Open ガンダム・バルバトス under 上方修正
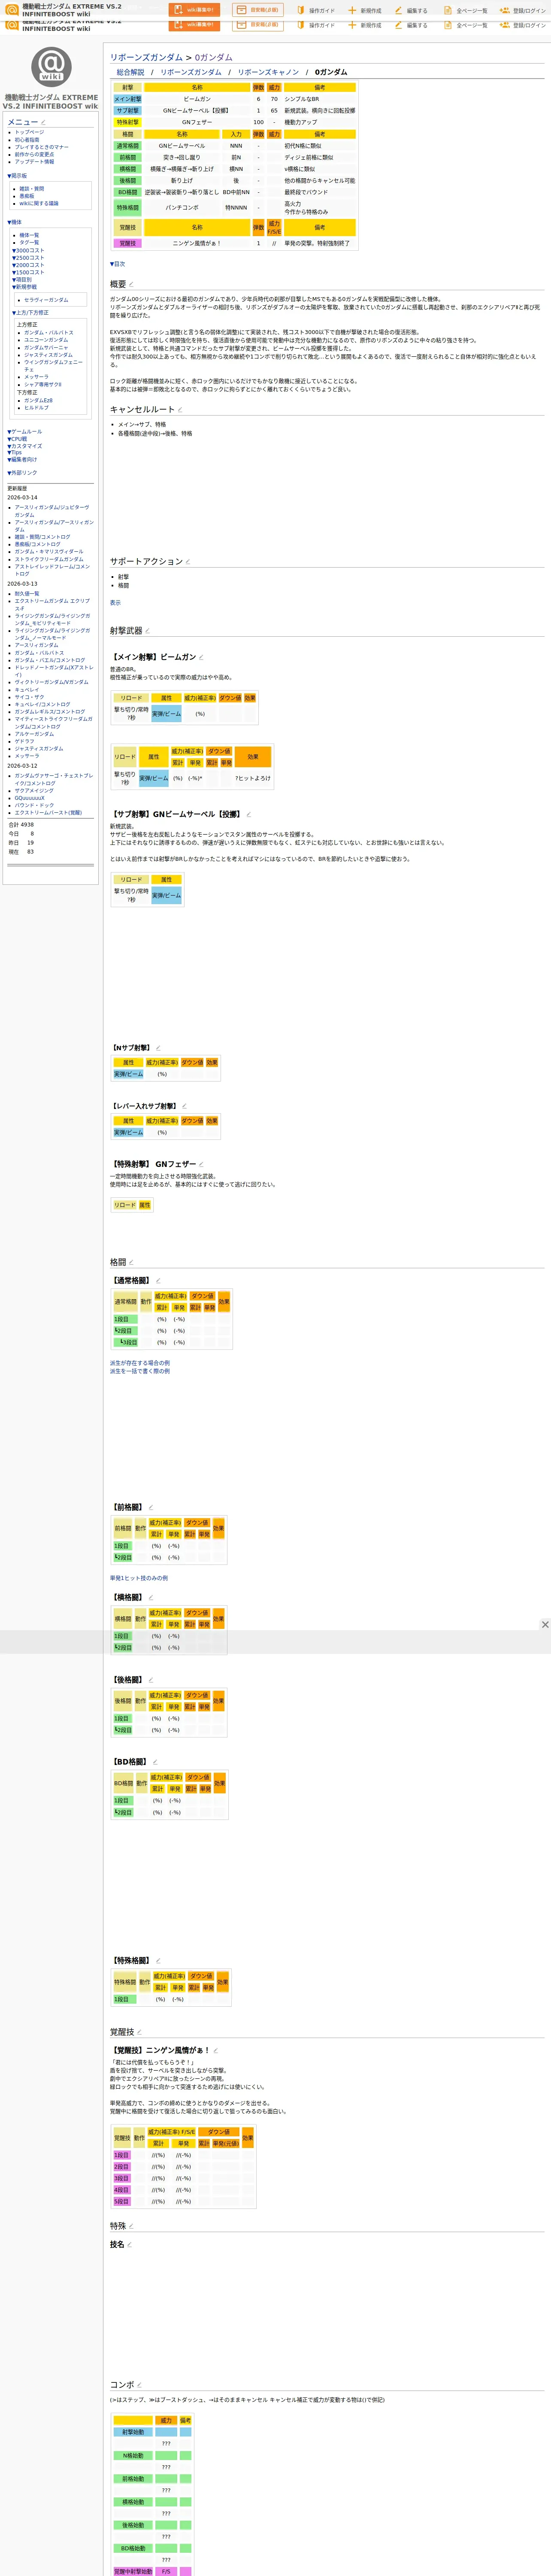Viewport: 551px width, 2576px height. pos(48,333)
